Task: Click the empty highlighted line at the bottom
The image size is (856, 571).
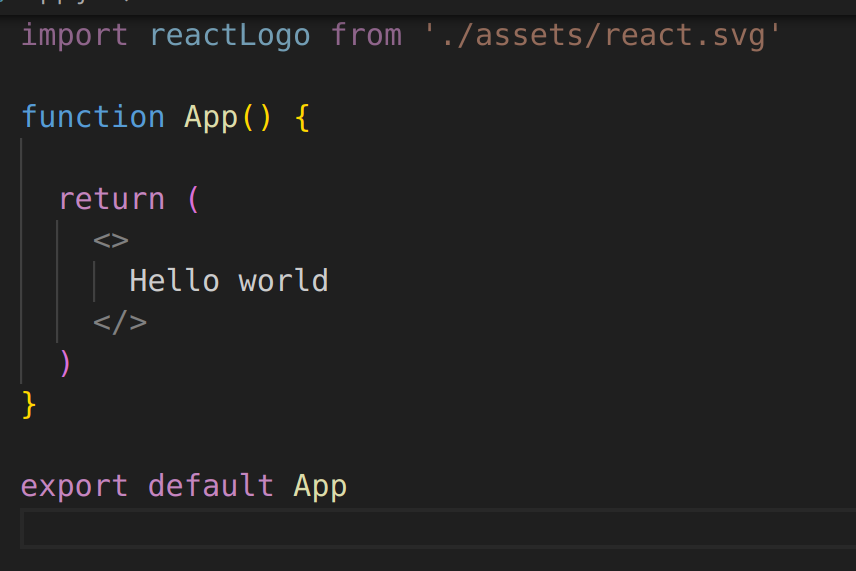Action: pyautogui.click(x=430, y=528)
